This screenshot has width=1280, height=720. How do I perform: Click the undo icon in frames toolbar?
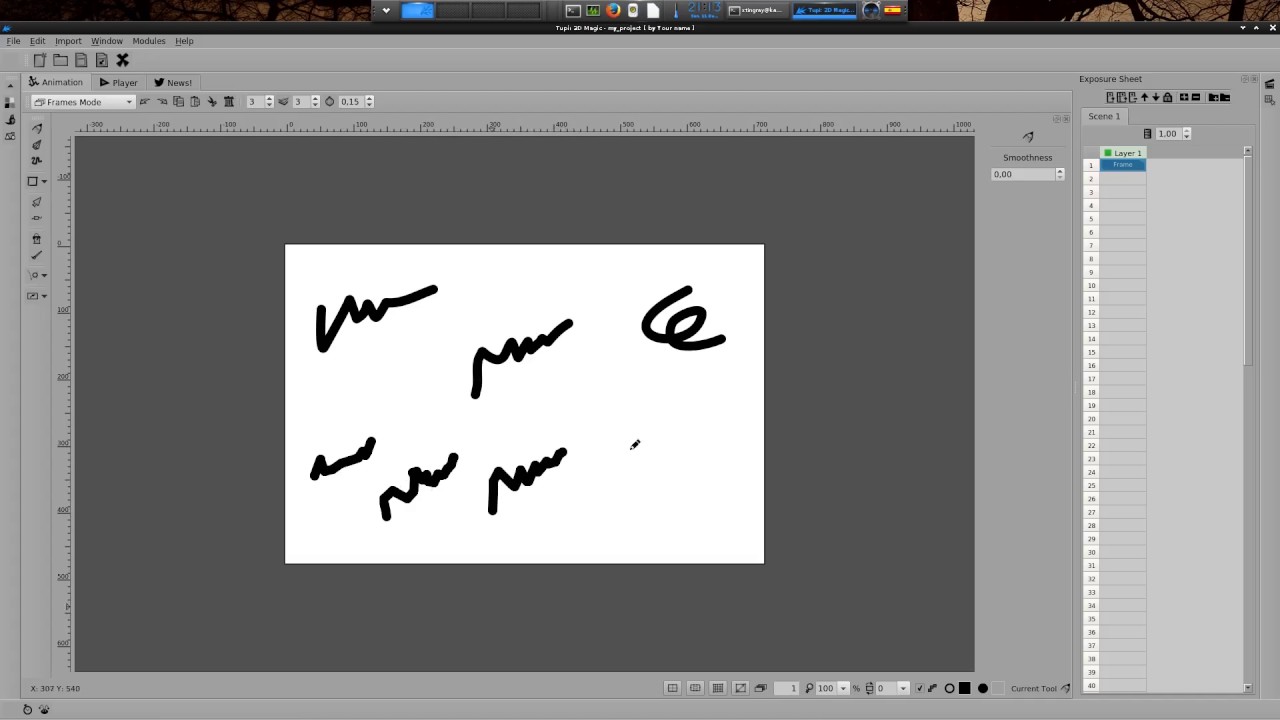pos(145,101)
